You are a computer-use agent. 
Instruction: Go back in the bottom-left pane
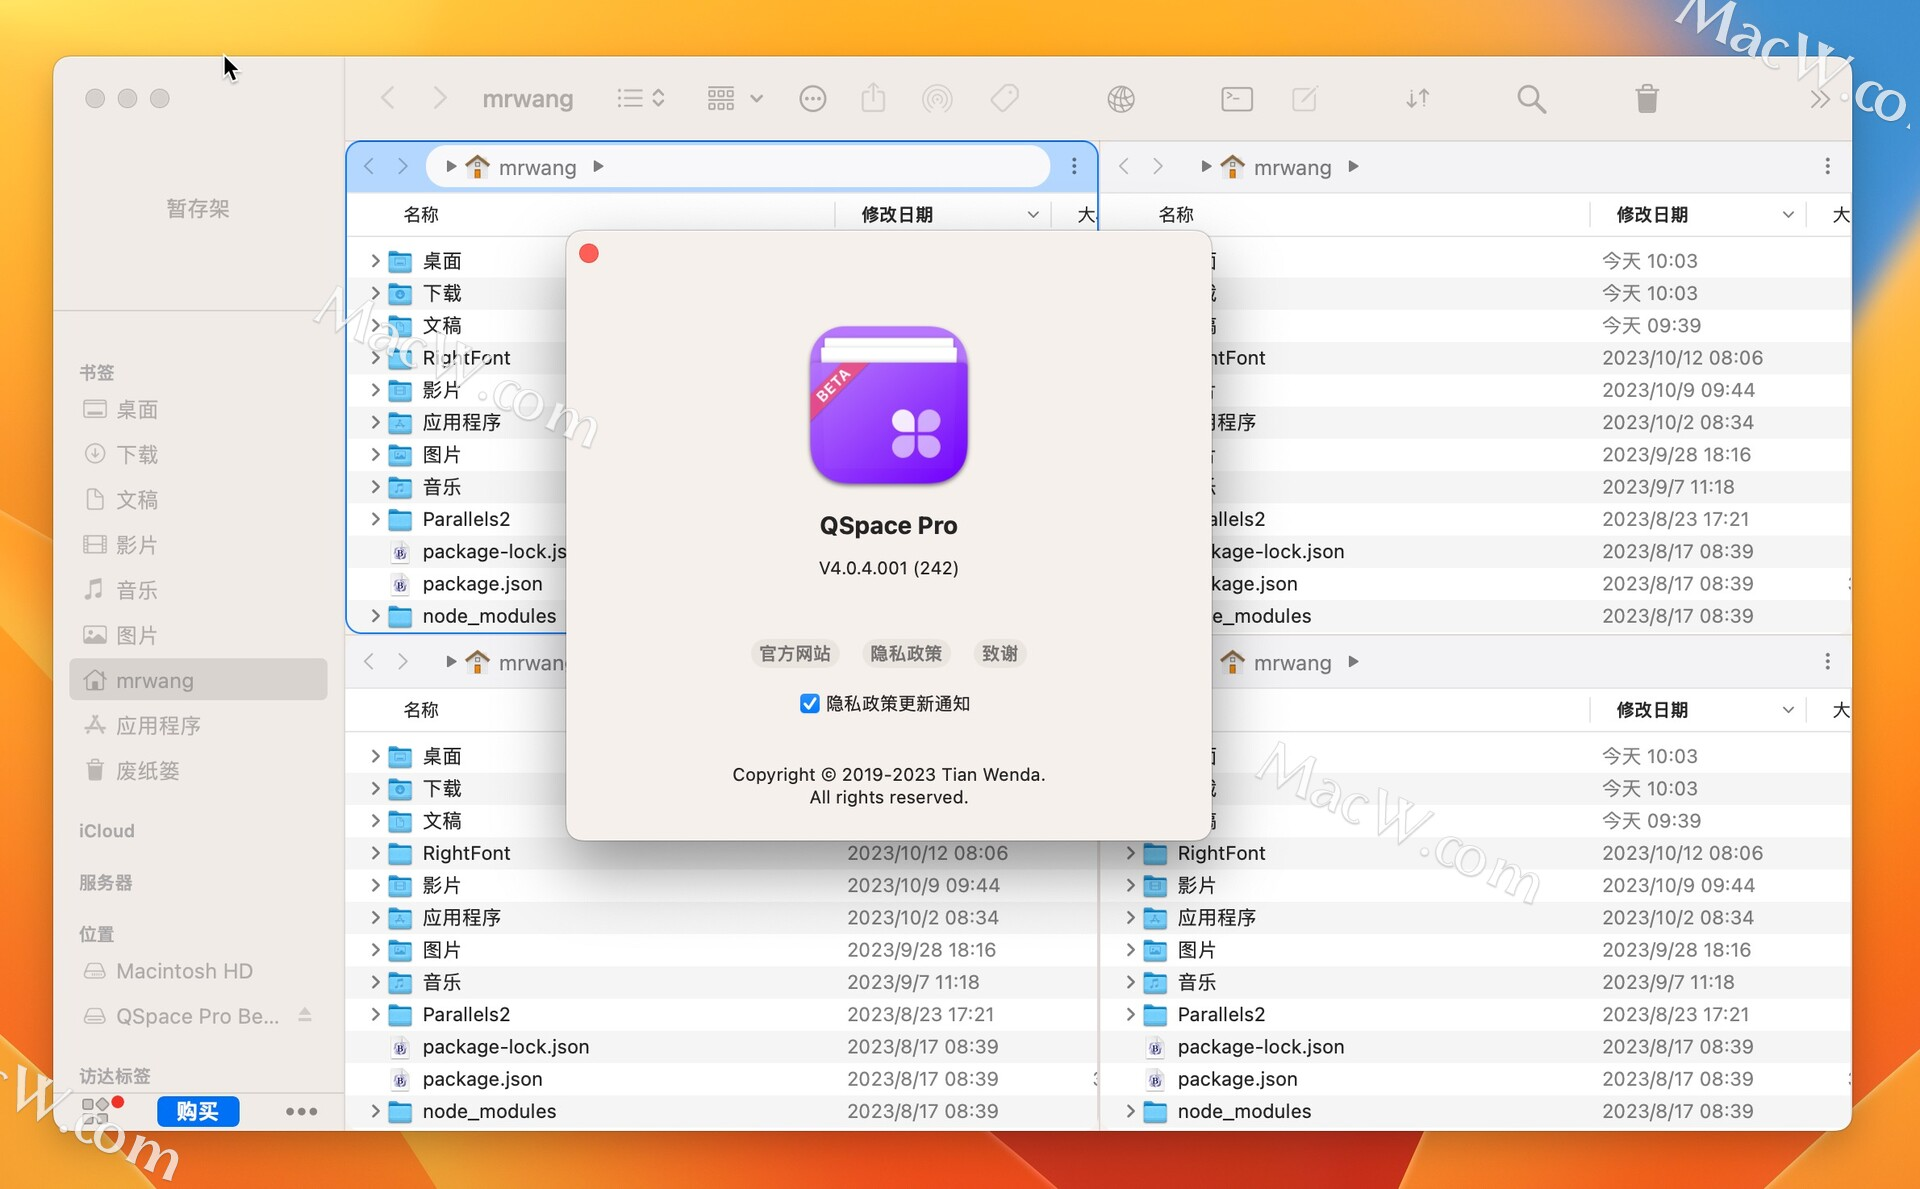click(369, 661)
